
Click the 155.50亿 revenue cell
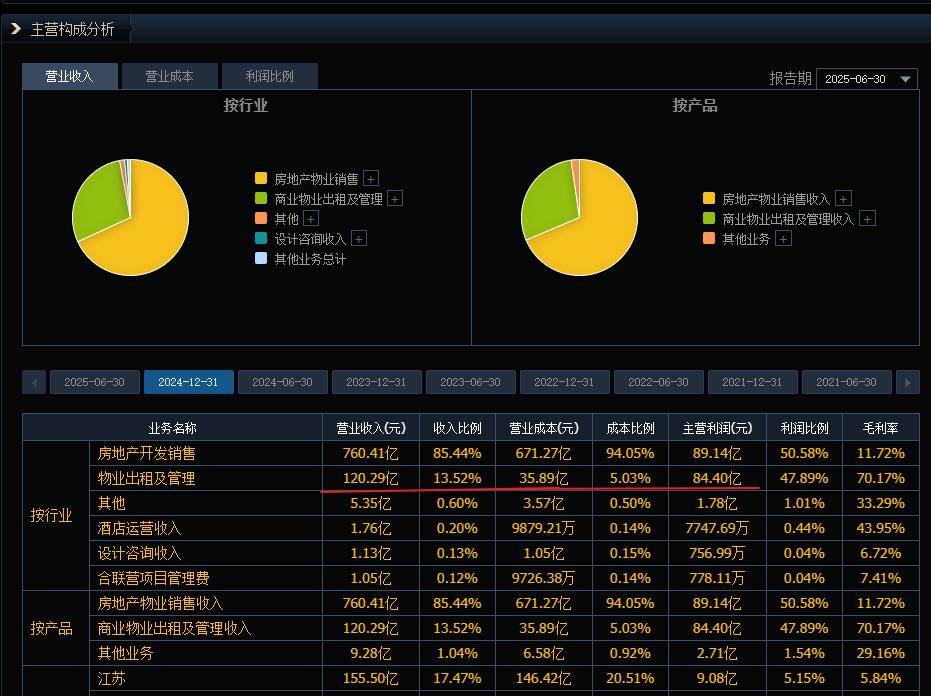point(371,678)
